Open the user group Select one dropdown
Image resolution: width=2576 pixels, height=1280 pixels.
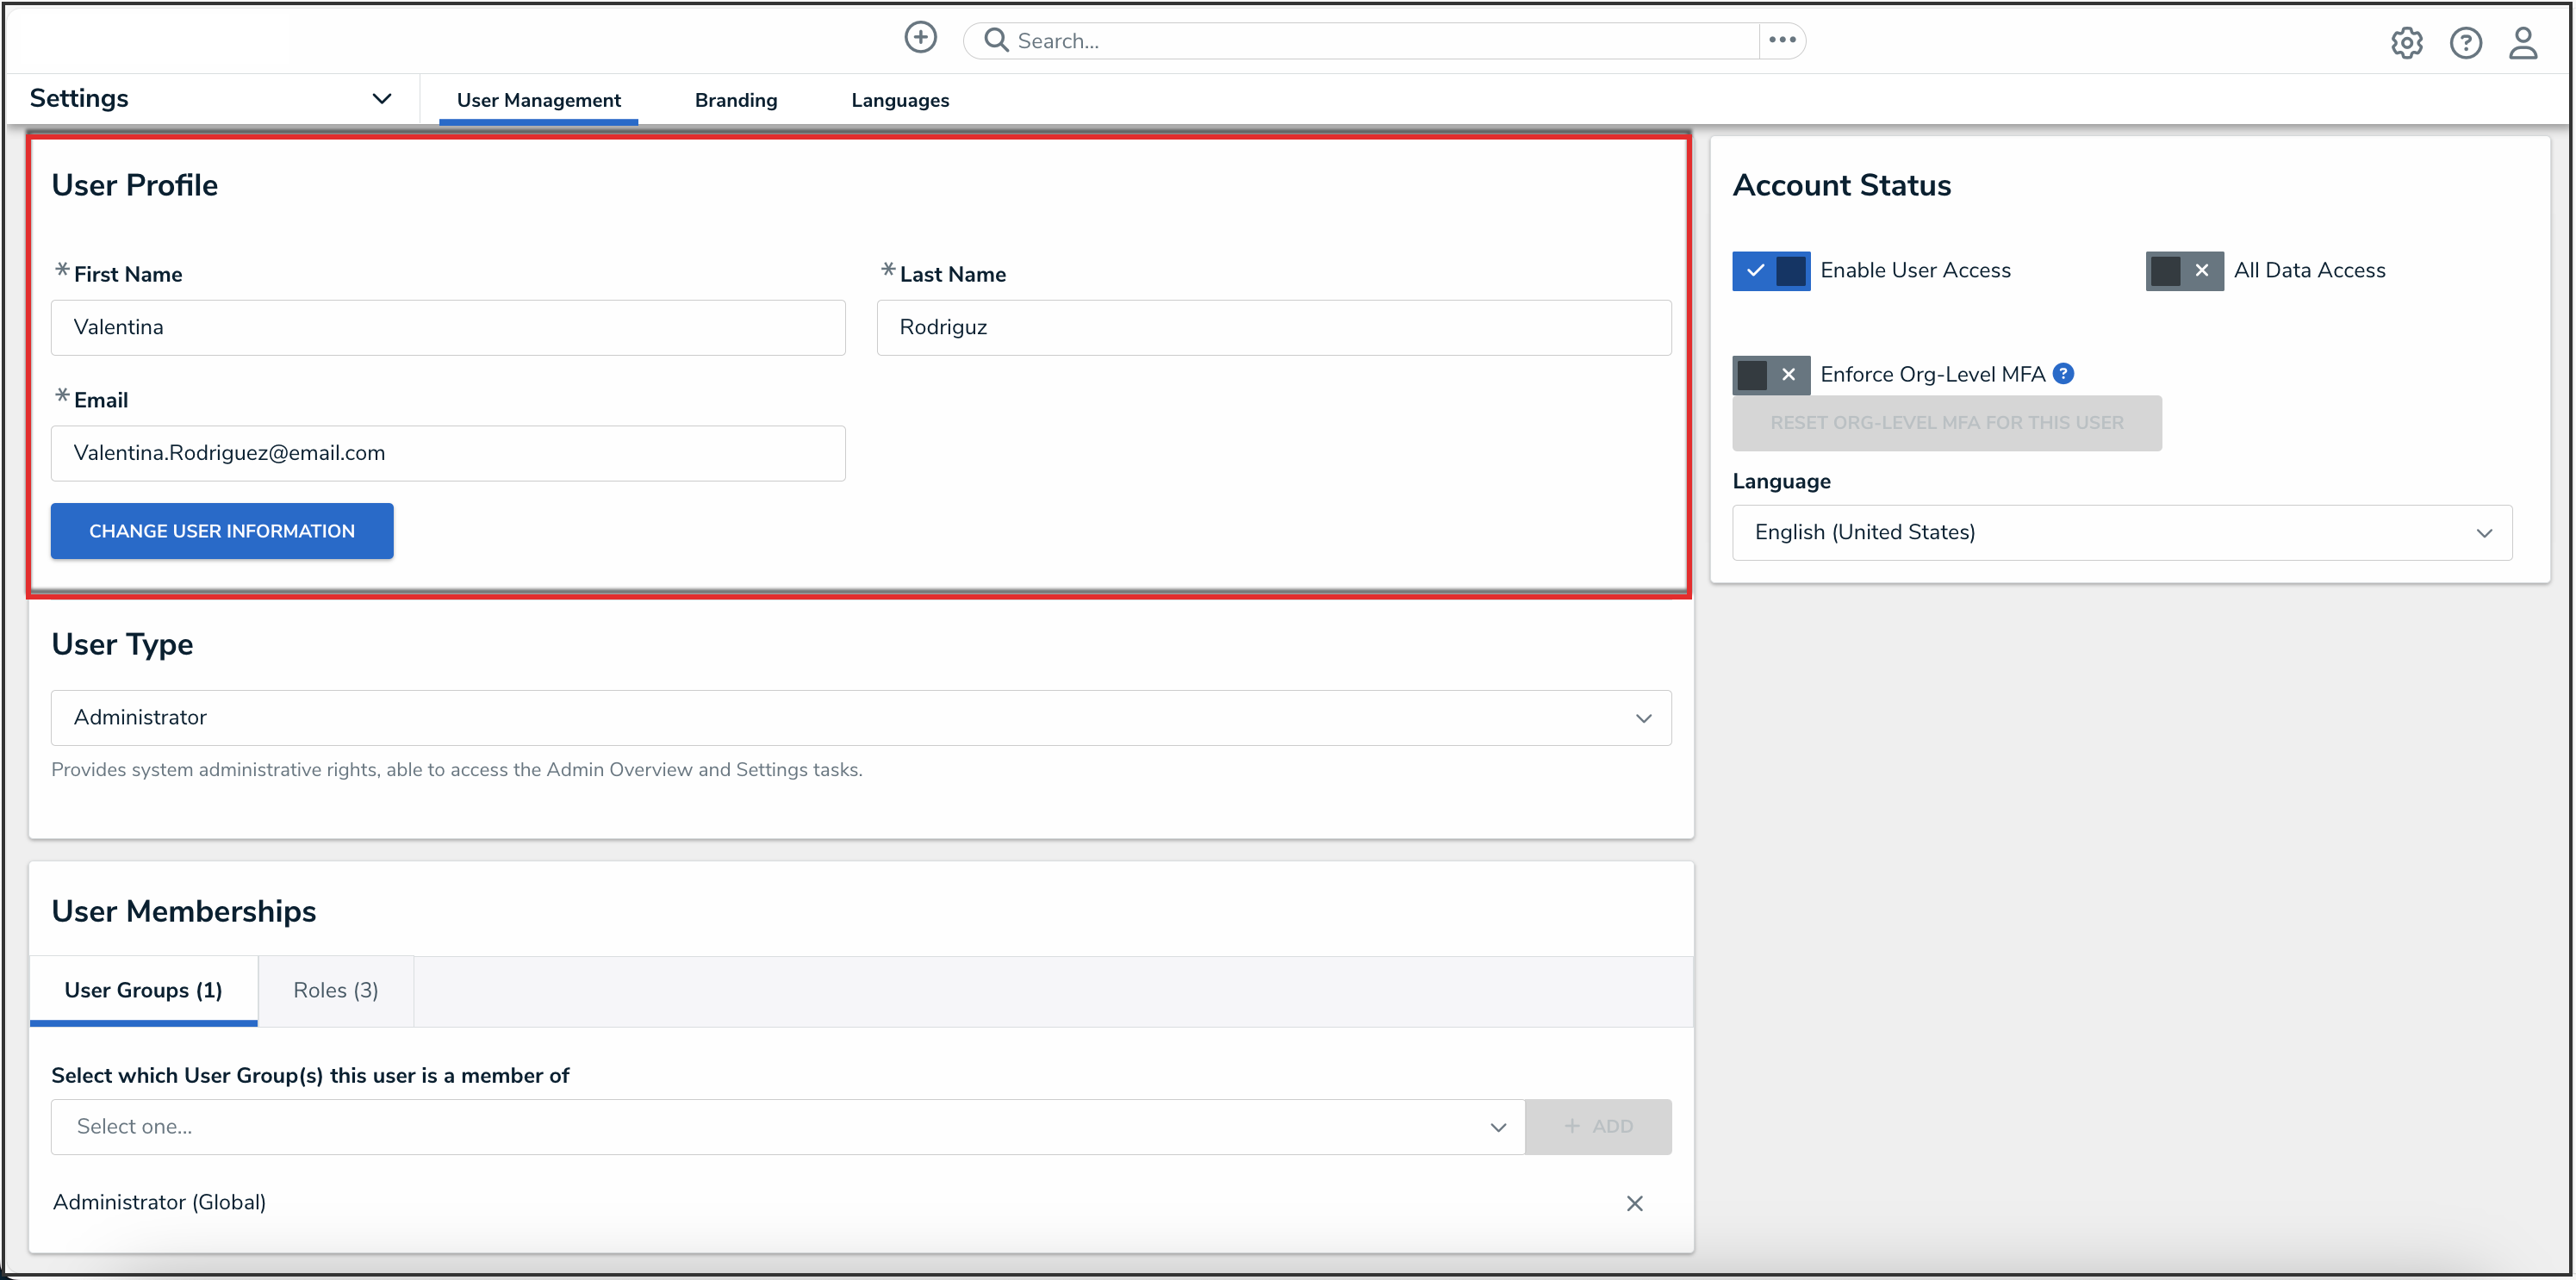(x=787, y=1127)
